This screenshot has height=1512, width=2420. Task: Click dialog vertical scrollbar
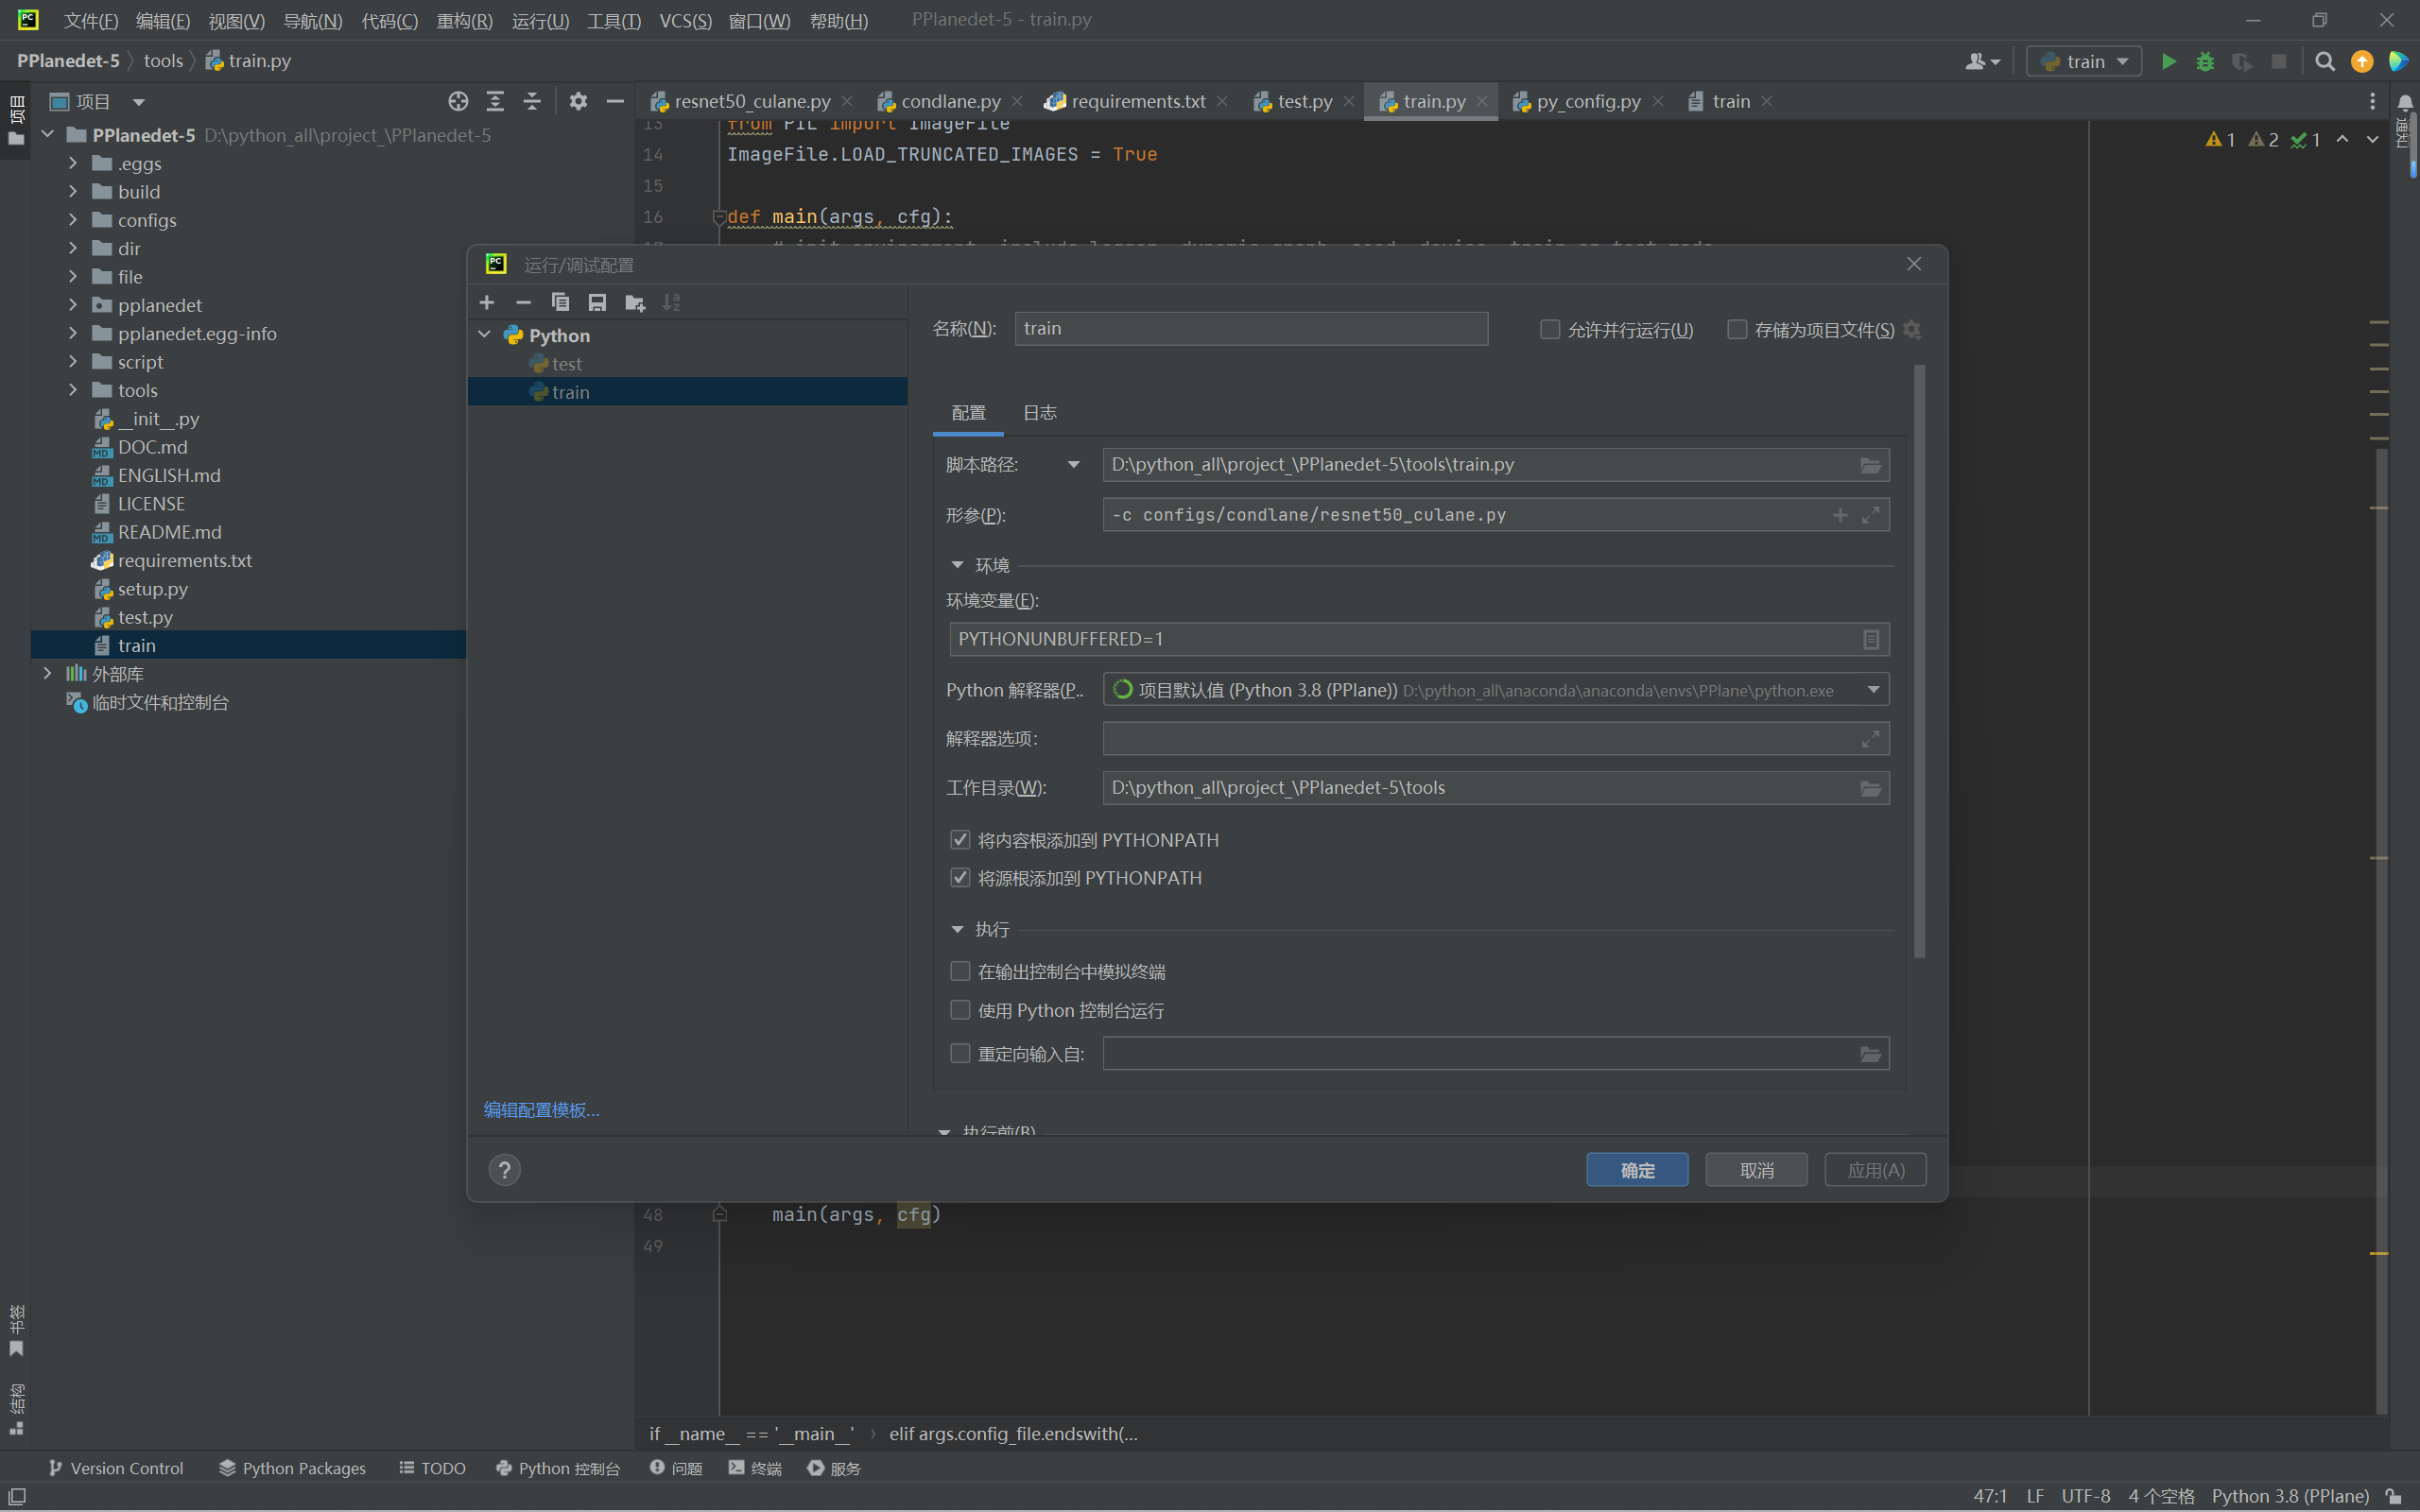(1919, 660)
